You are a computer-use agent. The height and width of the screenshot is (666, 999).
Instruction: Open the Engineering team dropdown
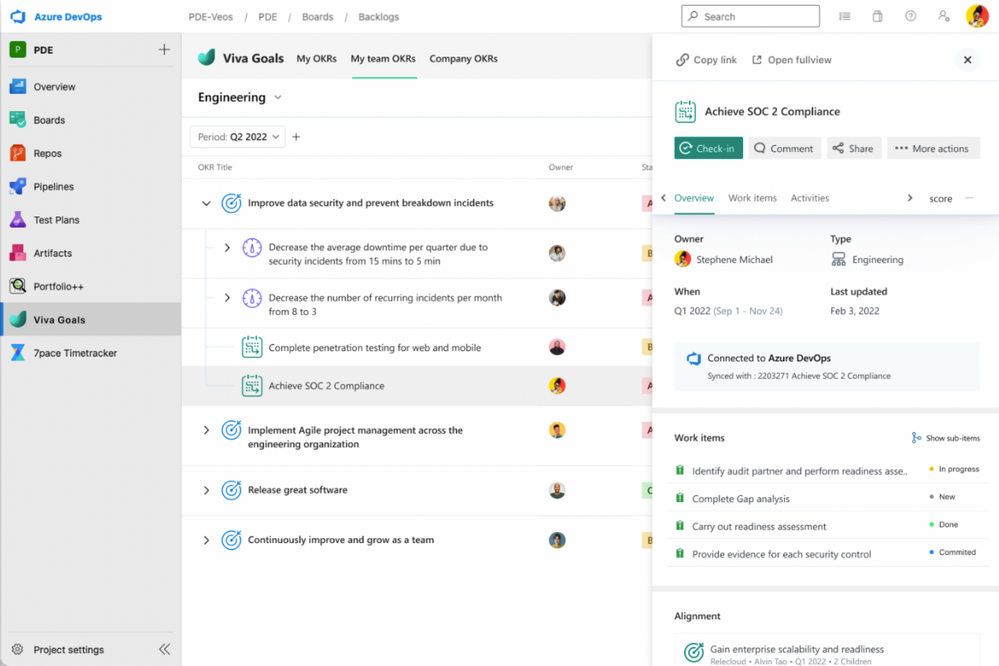coord(239,97)
